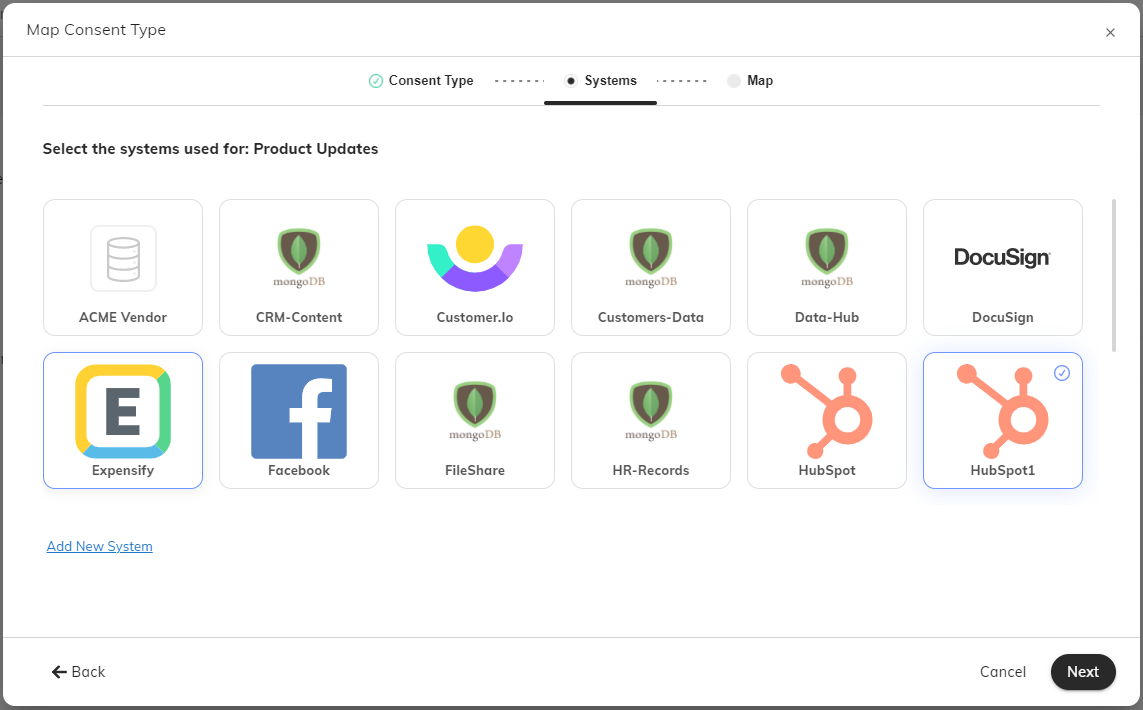Click the HubSpot1 sprocket logo
This screenshot has width=1143, height=710.
pos(1002,411)
